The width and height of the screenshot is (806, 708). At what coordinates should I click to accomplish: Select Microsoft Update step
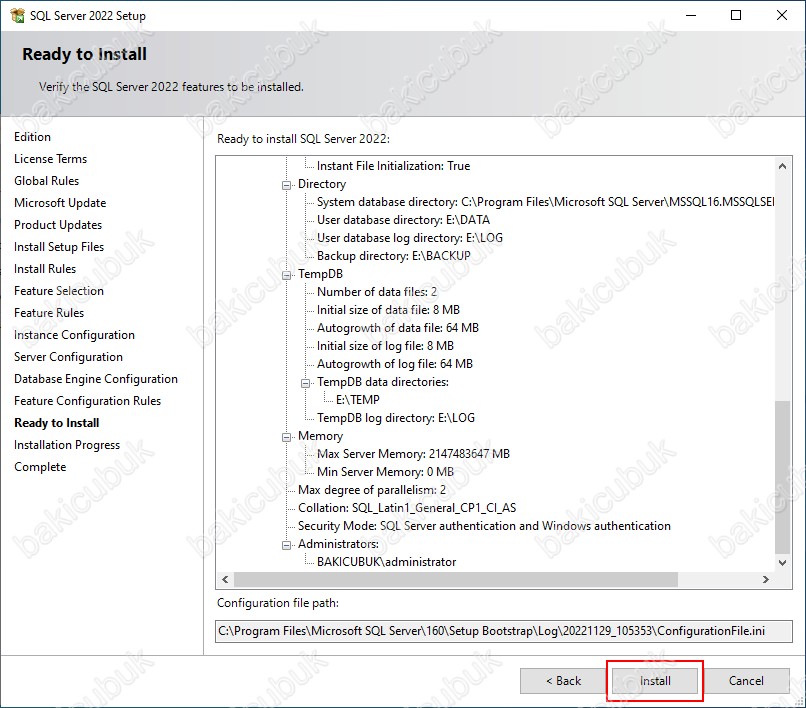click(x=60, y=203)
